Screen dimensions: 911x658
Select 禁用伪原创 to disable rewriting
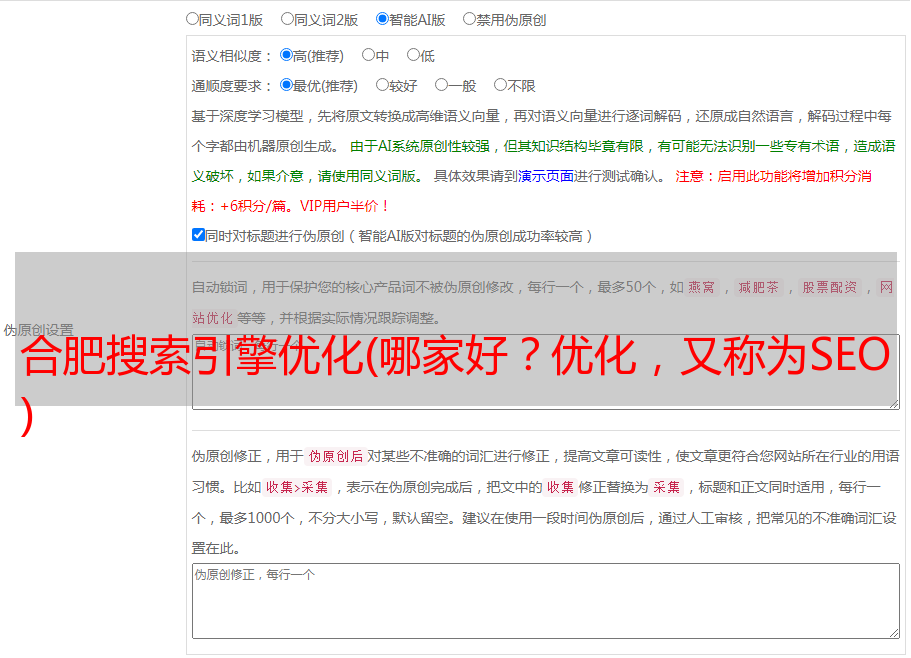pyautogui.click(x=469, y=18)
